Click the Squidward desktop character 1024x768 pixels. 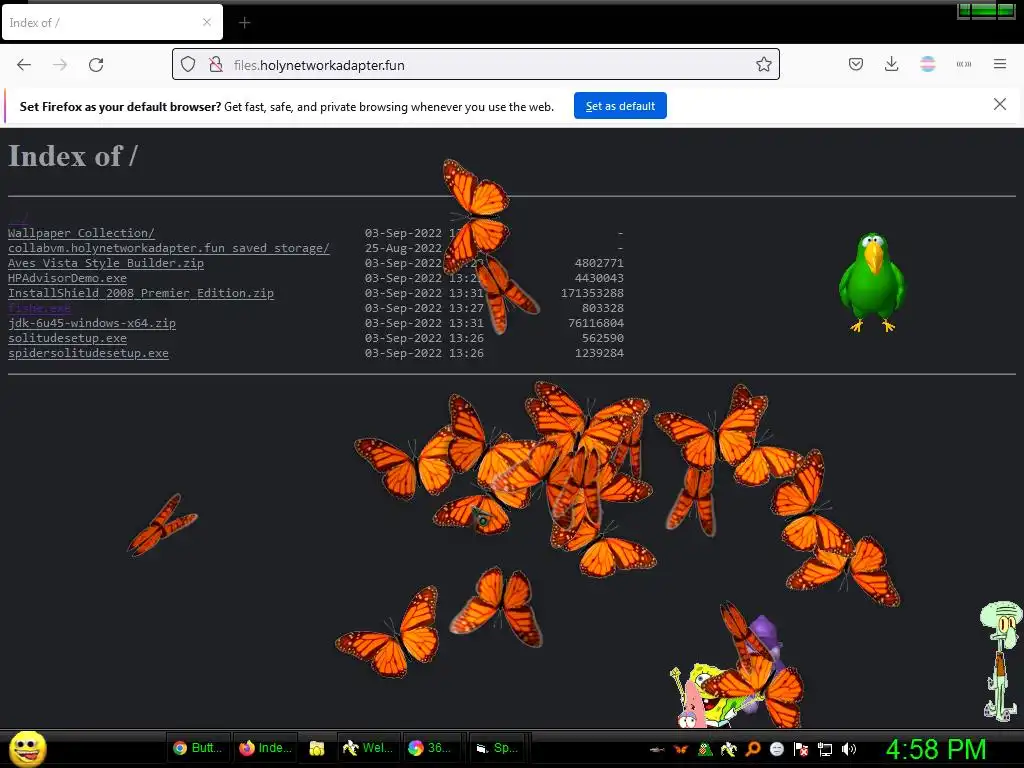(1001, 661)
